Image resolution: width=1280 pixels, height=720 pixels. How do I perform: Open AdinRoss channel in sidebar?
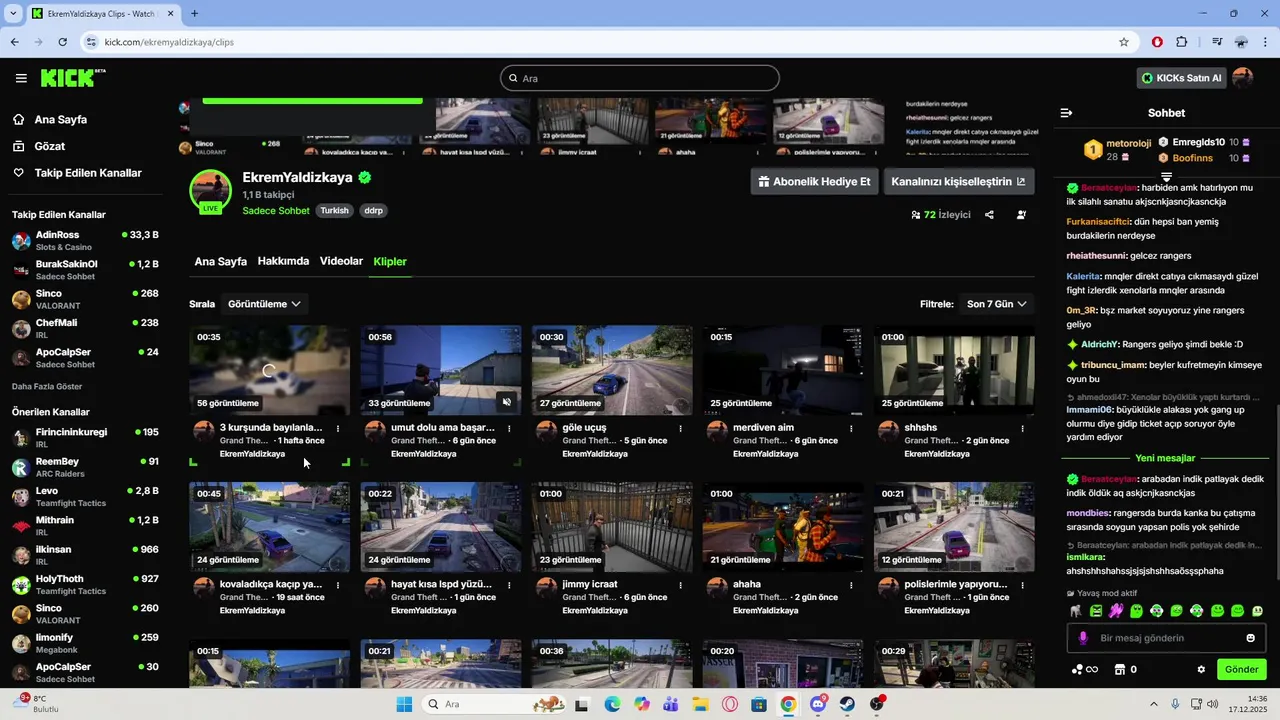click(85, 240)
